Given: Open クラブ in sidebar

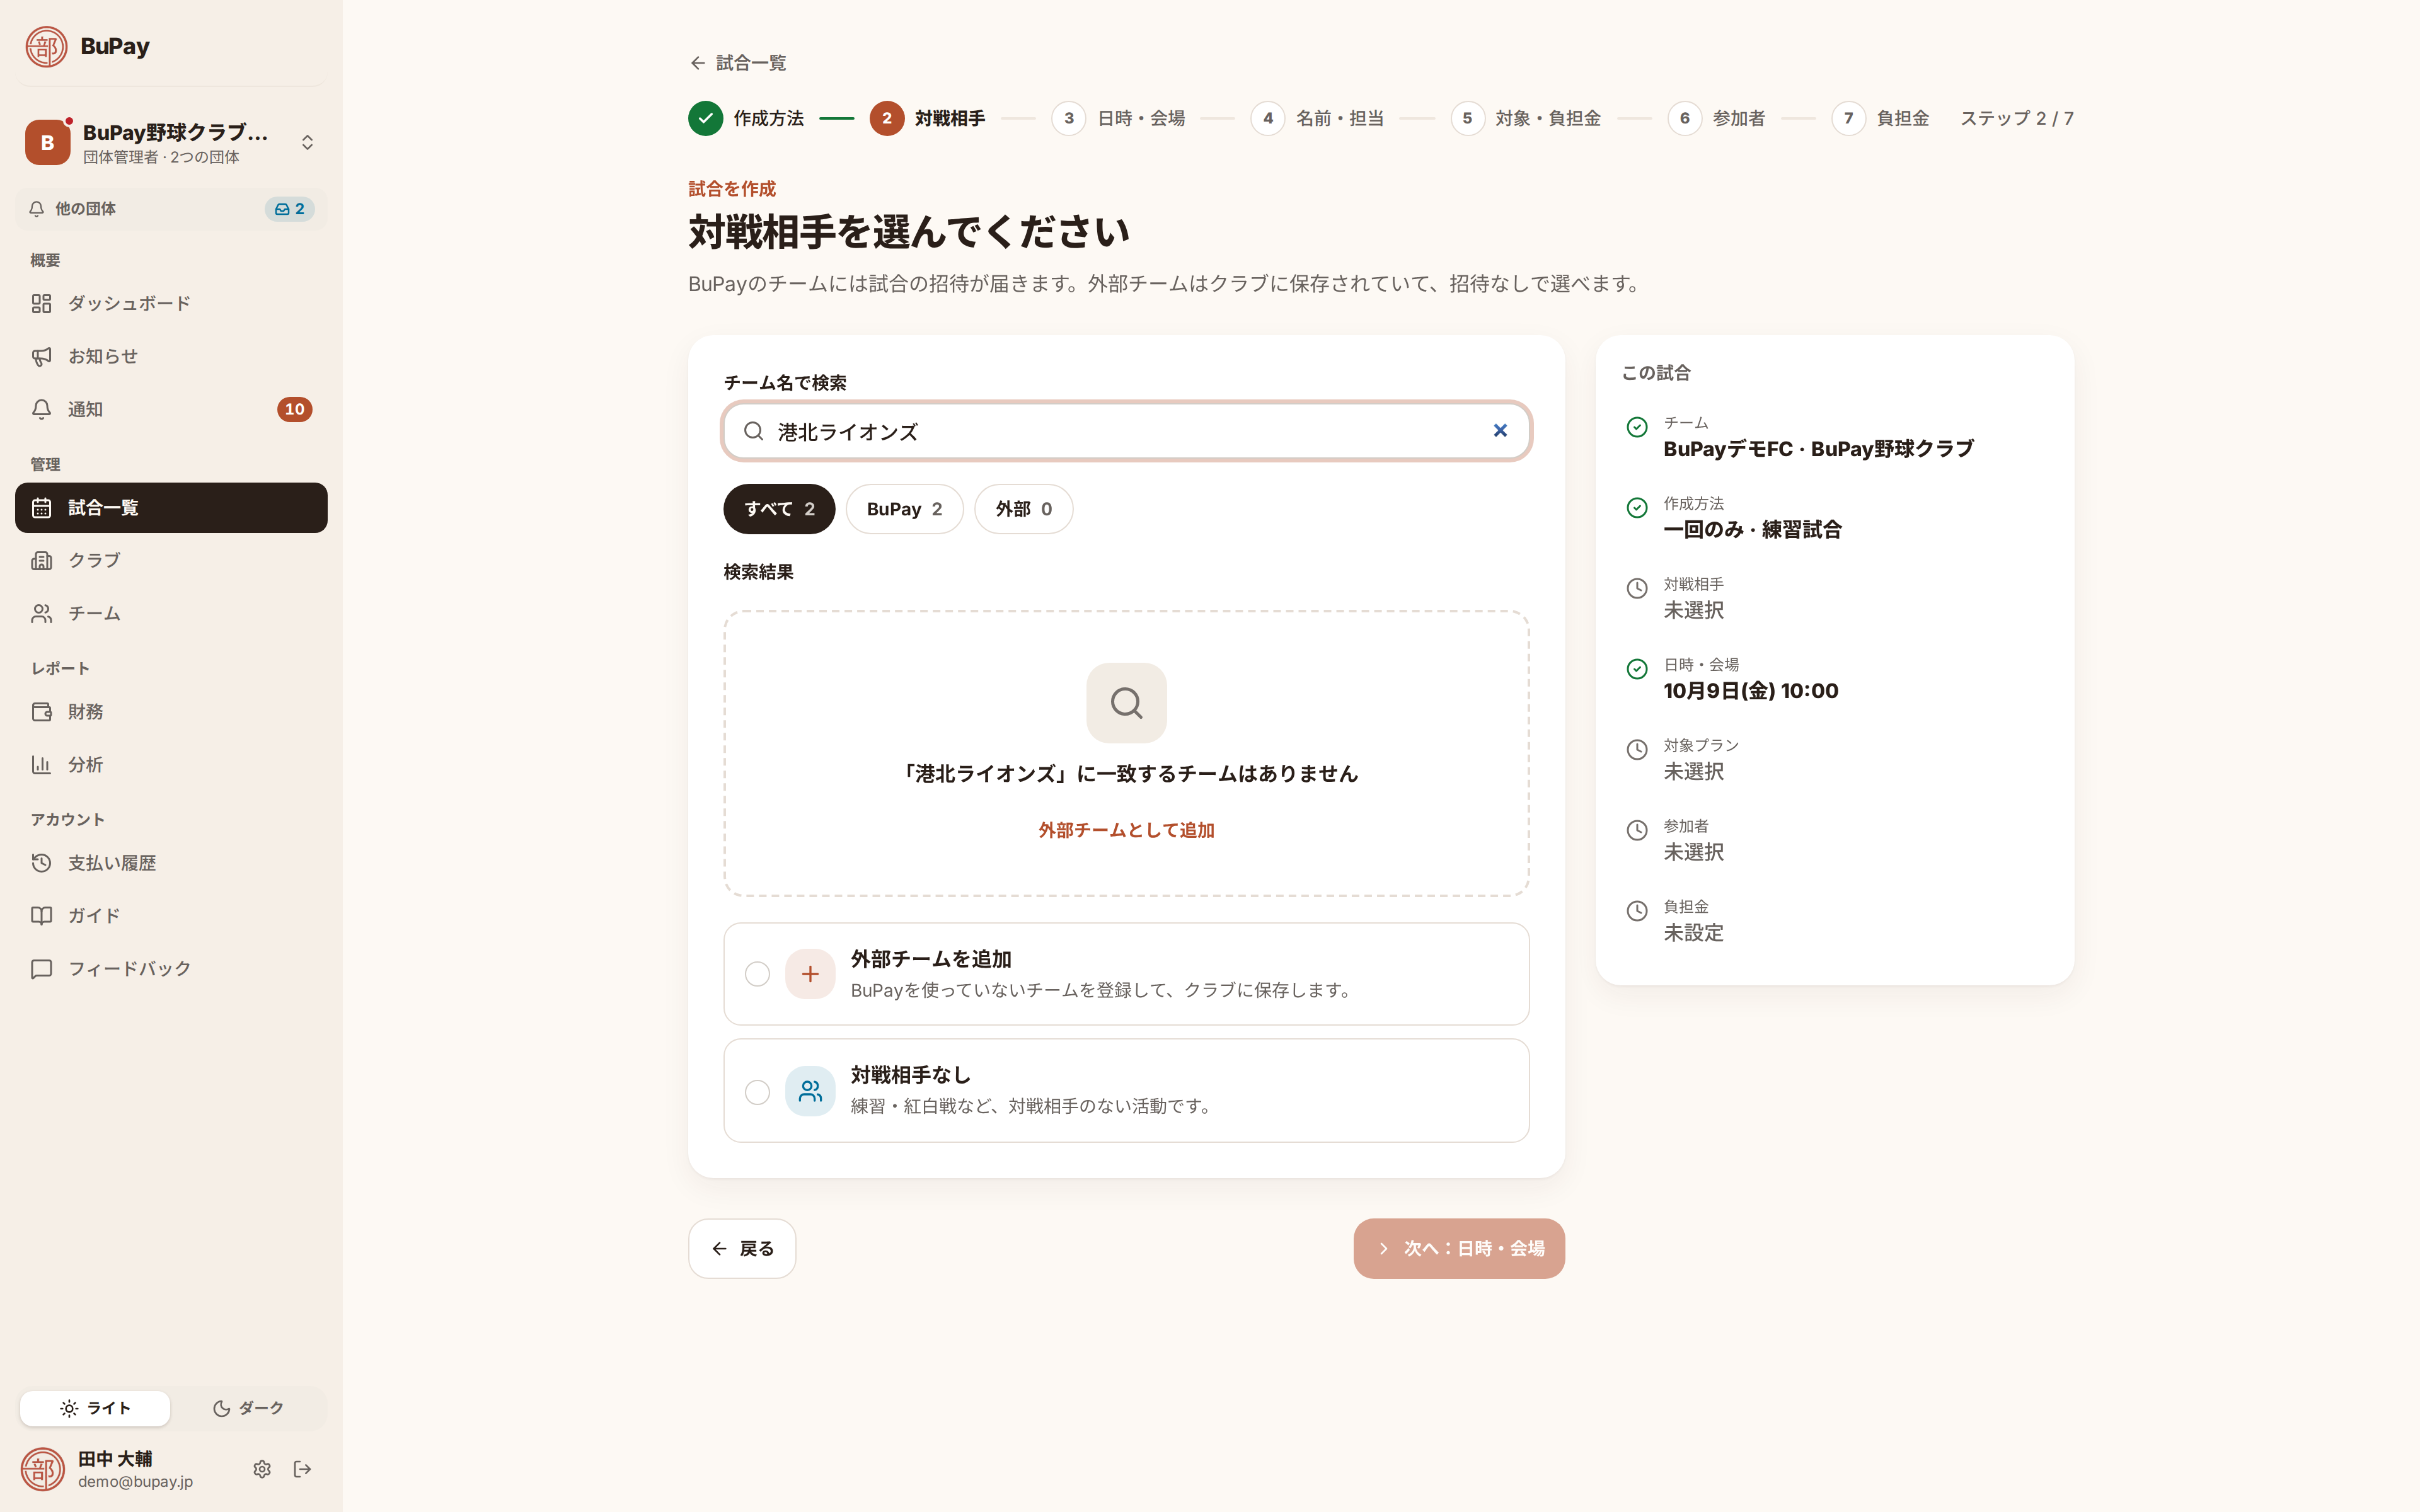Looking at the screenshot, I should pyautogui.click(x=171, y=560).
